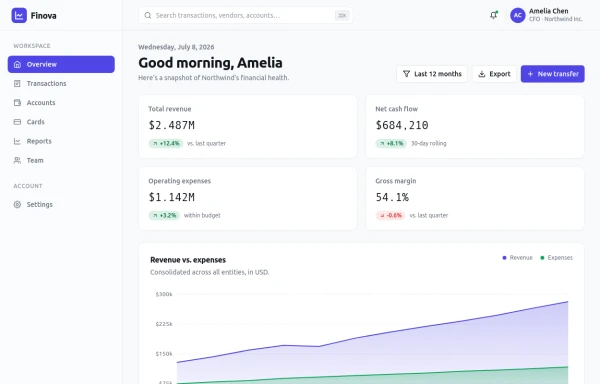This screenshot has width=600, height=384.
Task: Click the Team people icon
Action: point(17,160)
